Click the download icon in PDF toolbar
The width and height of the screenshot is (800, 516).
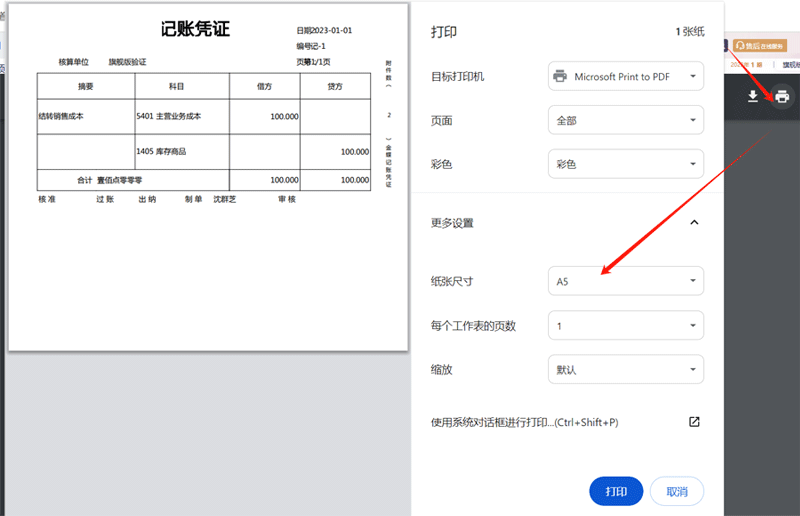753,96
